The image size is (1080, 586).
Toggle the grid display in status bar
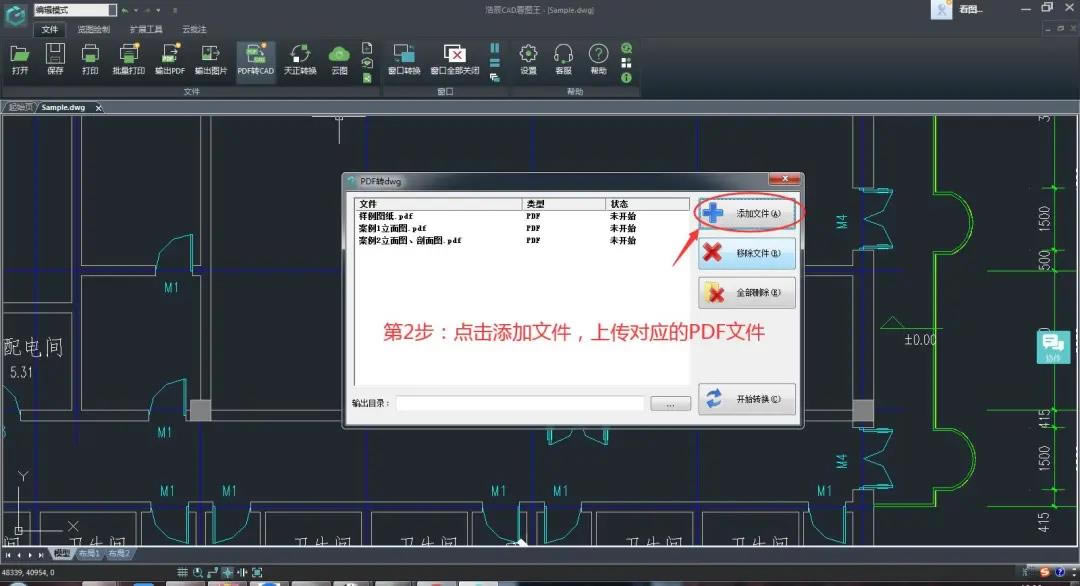point(183,573)
